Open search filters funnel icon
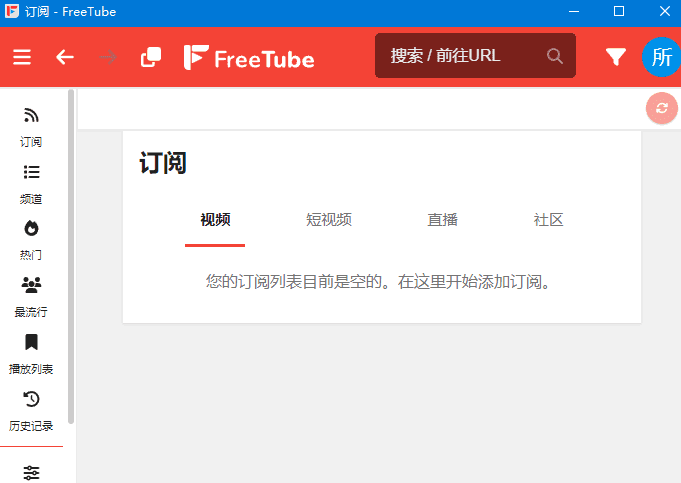The height and width of the screenshot is (483, 681). click(x=616, y=57)
